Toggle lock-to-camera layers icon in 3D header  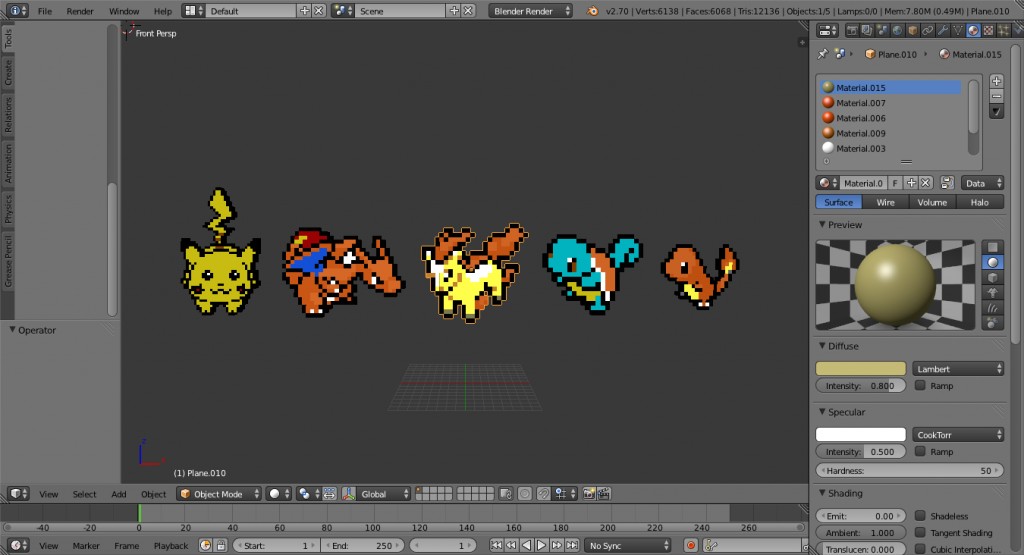coord(505,494)
